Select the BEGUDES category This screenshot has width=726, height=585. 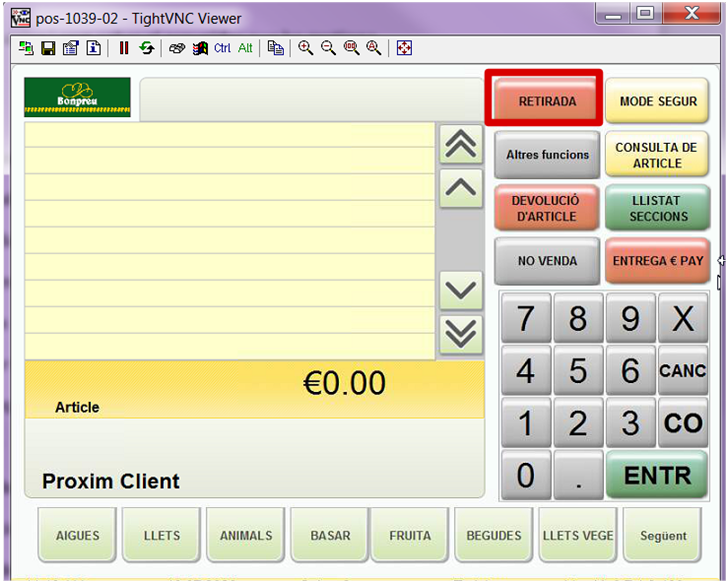[x=494, y=536]
